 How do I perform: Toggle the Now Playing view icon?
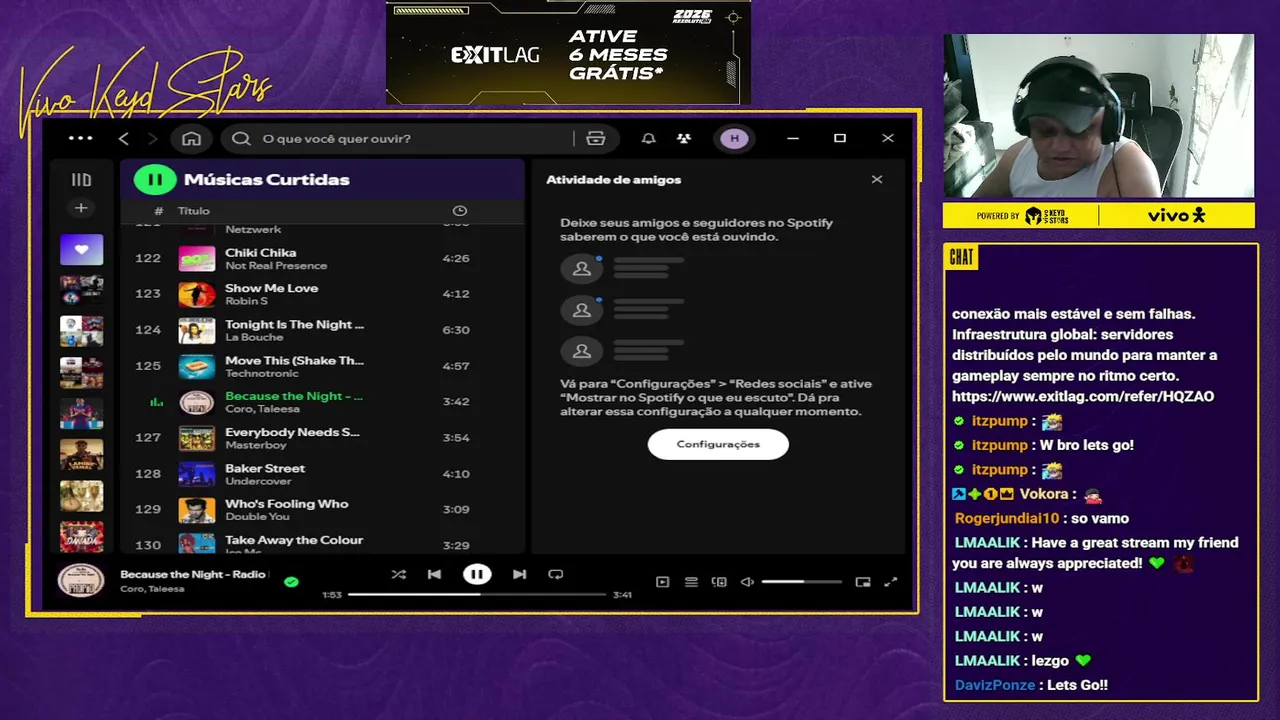662,582
